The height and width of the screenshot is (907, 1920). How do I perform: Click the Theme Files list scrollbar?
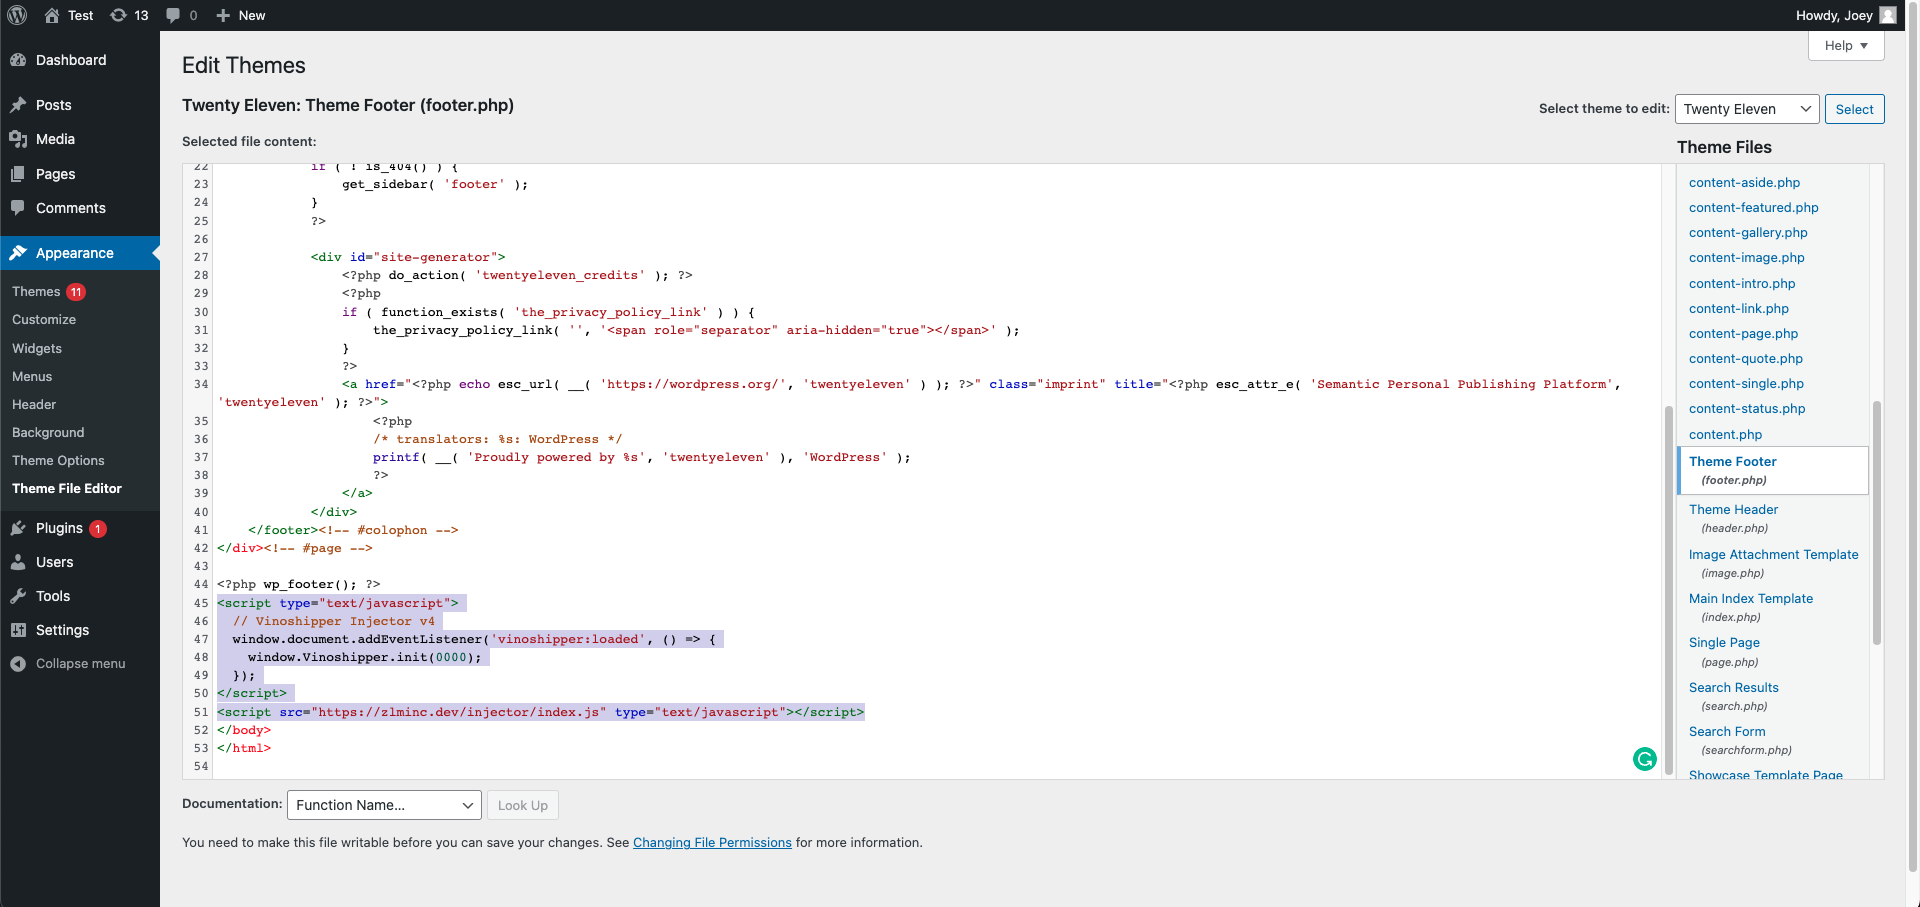(1877, 522)
